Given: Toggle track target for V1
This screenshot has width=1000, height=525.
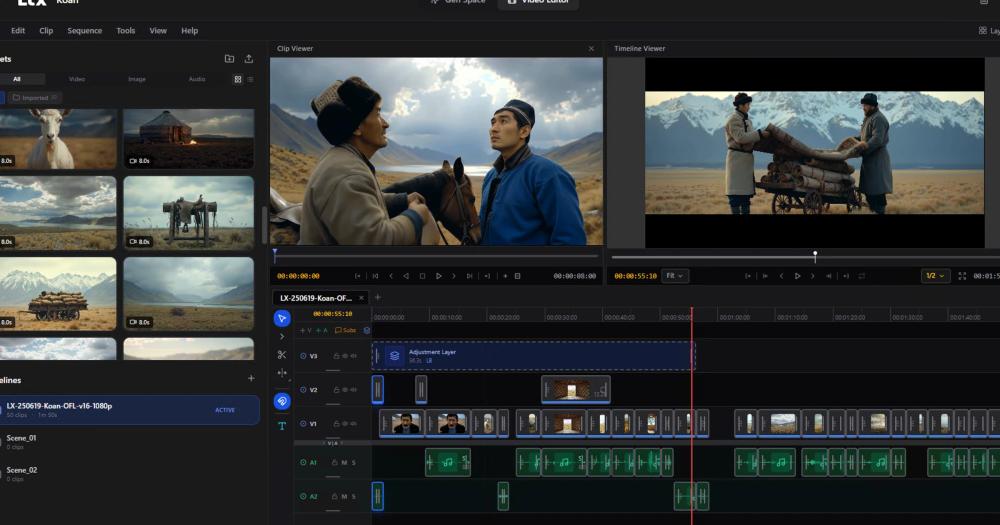Looking at the screenshot, I should [x=304, y=424].
